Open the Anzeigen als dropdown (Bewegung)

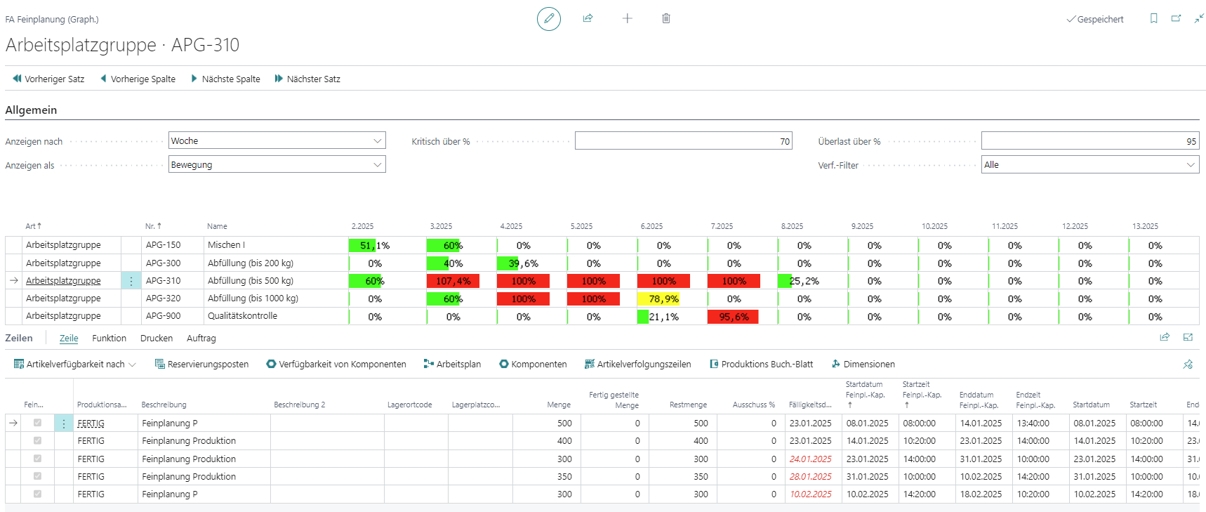277,164
